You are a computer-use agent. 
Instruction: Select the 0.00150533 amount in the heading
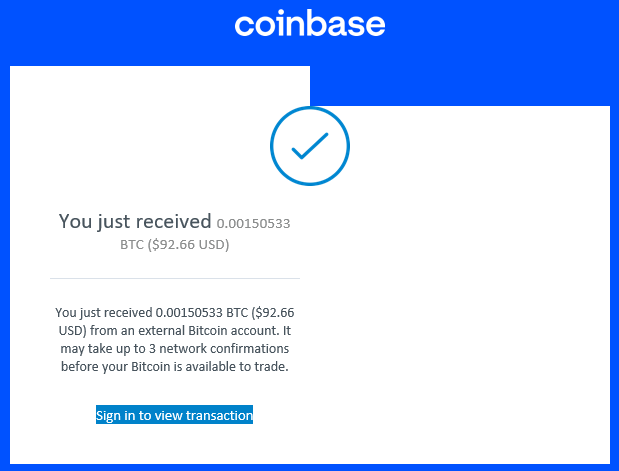253,223
